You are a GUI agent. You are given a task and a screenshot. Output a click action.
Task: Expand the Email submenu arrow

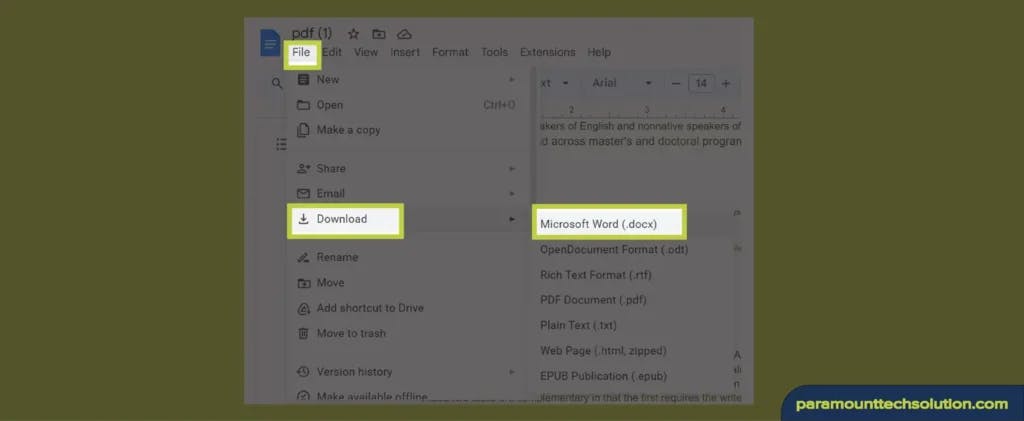click(512, 194)
